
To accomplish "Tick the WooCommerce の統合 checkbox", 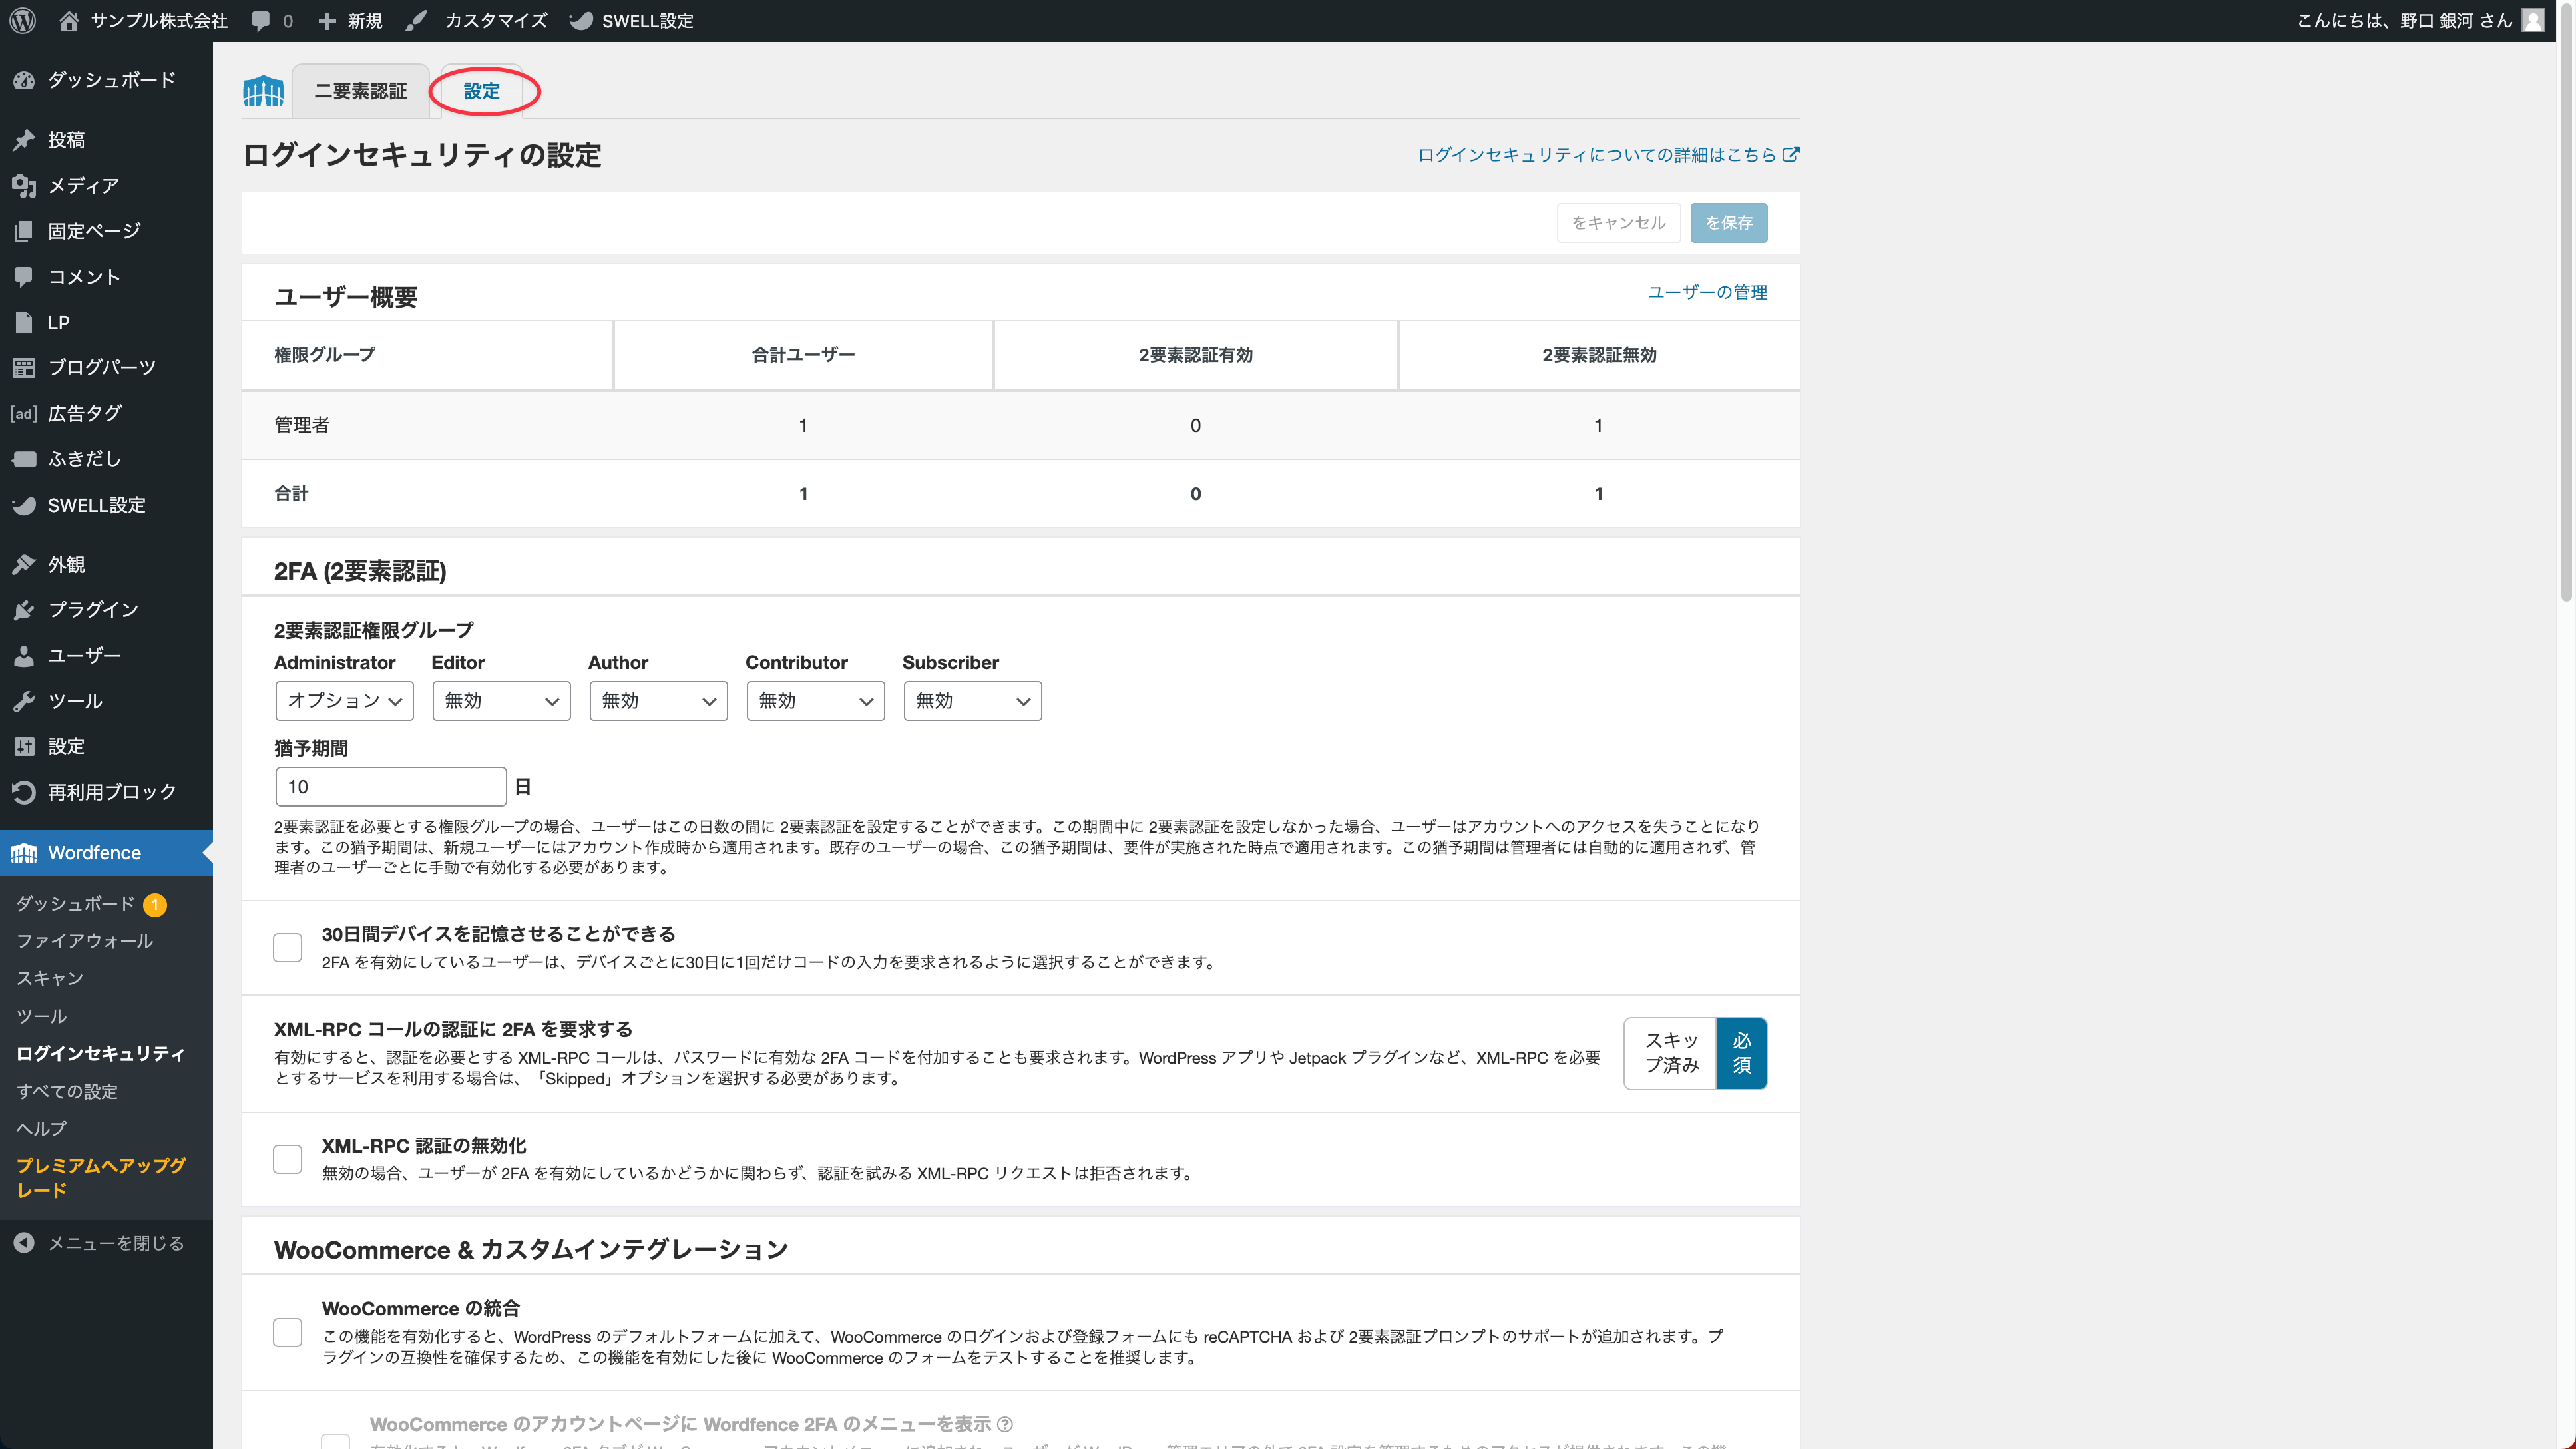I will (287, 1332).
